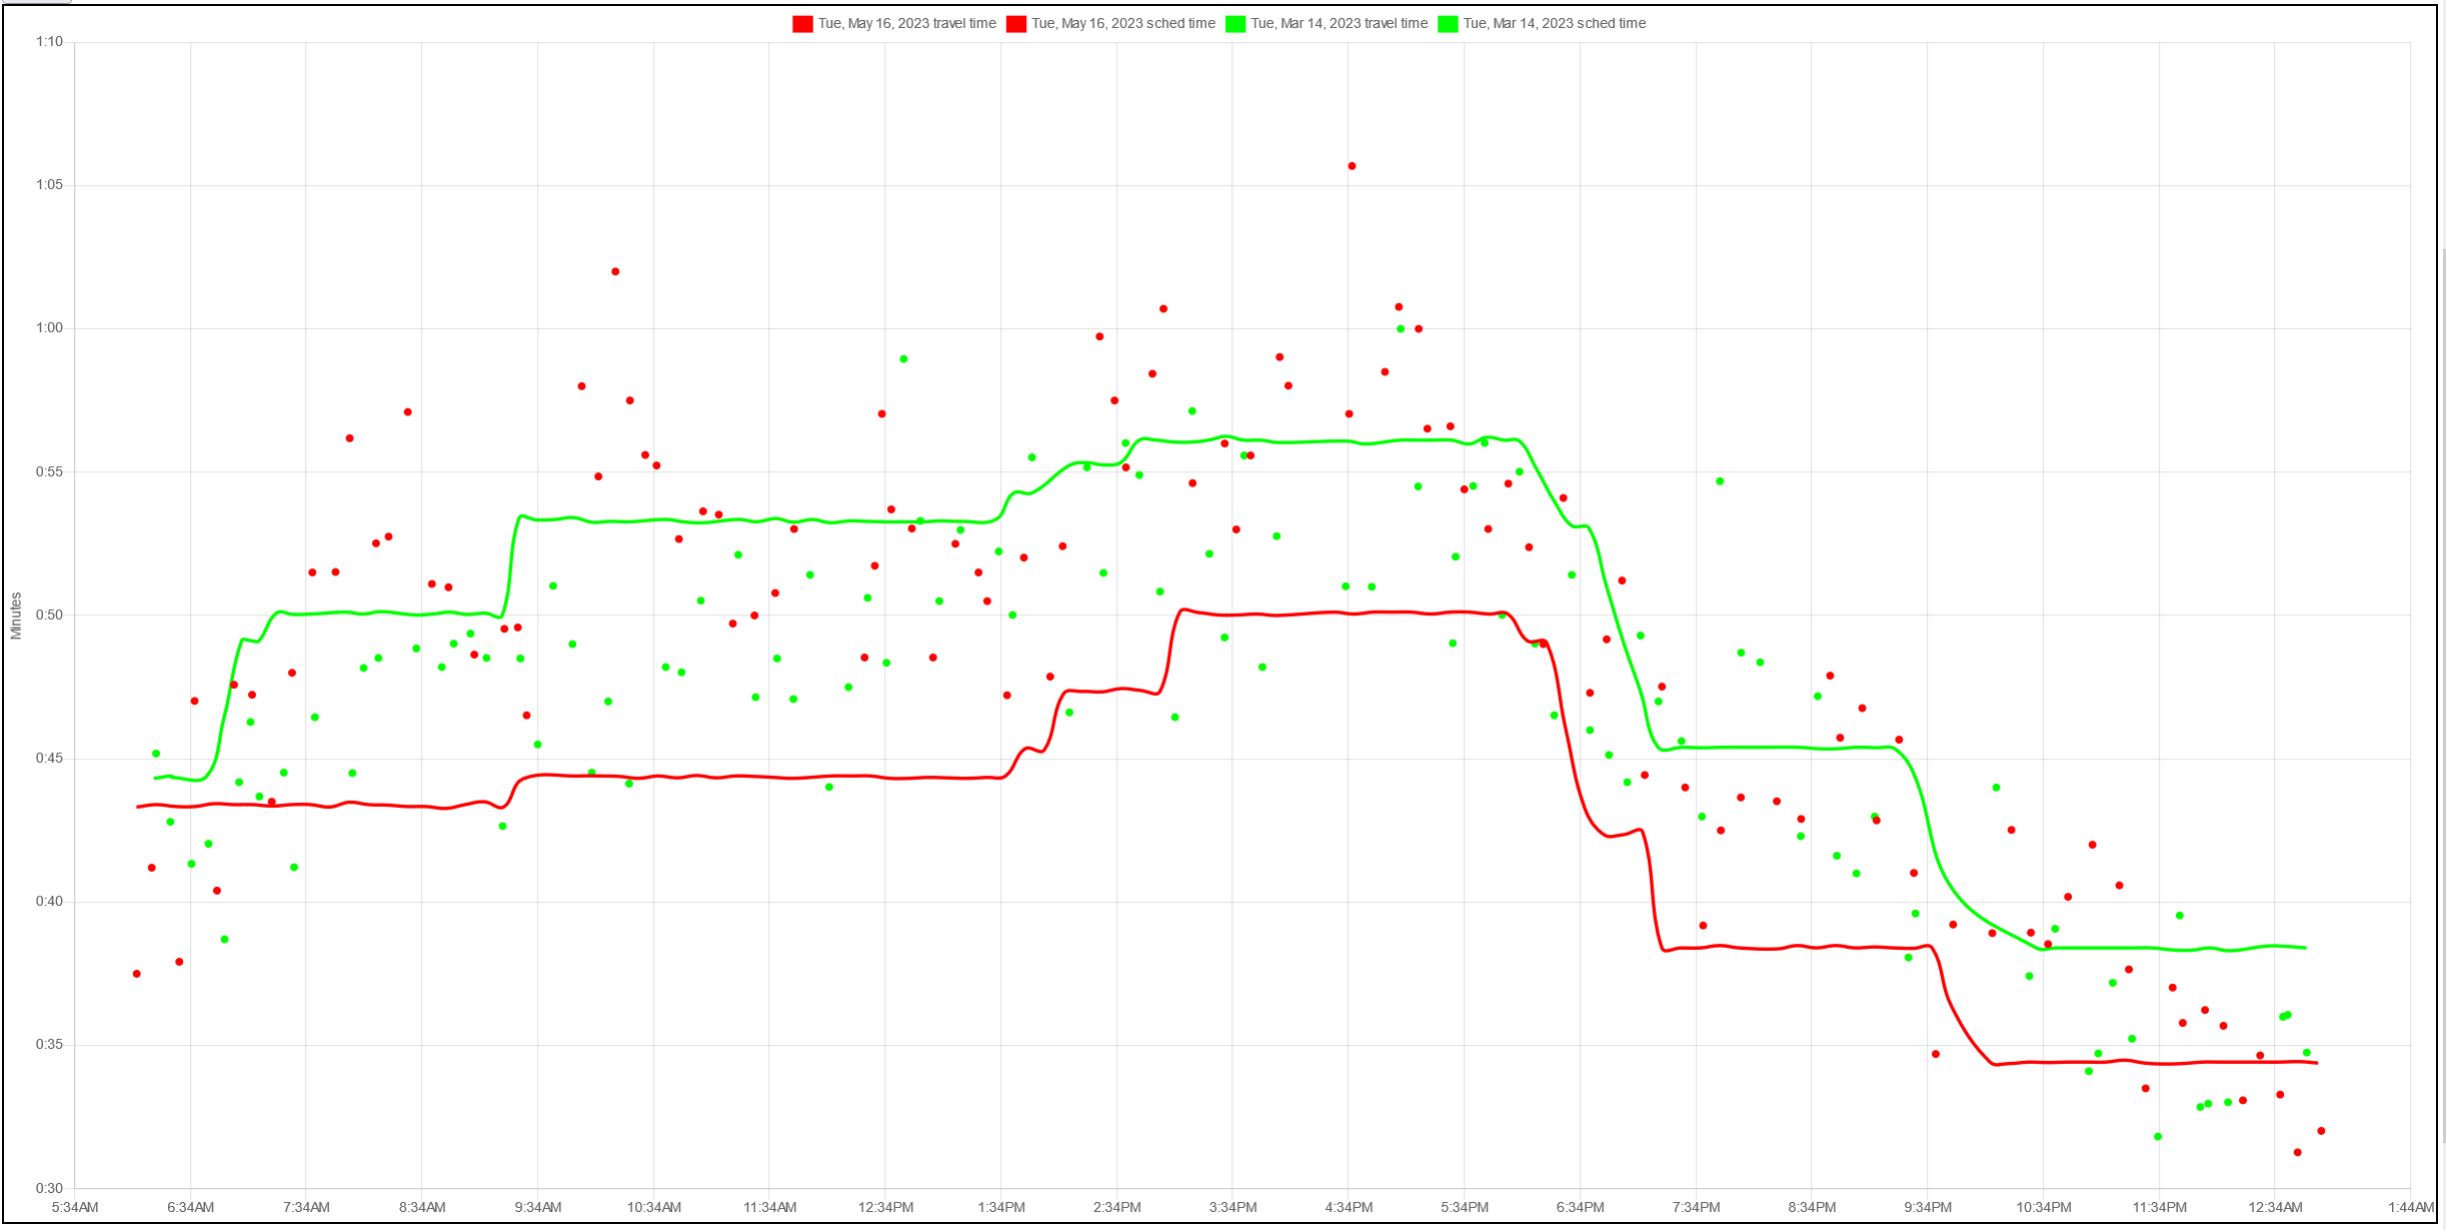This screenshot has width=2446, height=1230.
Task: Hide 'Tue, Mar 14, 2023 sched time' series
Action: pyautogui.click(x=1553, y=24)
